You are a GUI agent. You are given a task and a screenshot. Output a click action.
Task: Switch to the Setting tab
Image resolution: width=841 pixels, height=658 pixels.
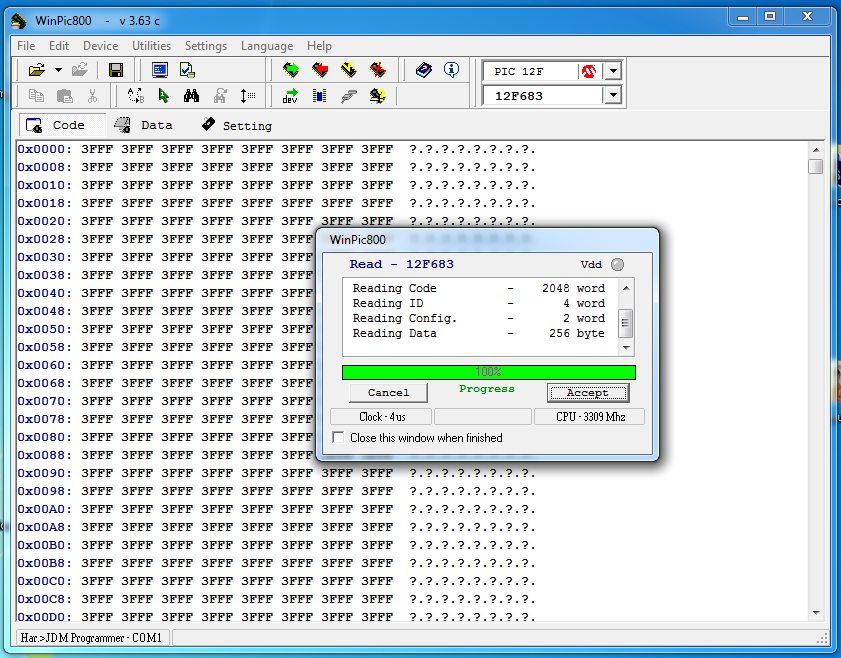tap(238, 125)
